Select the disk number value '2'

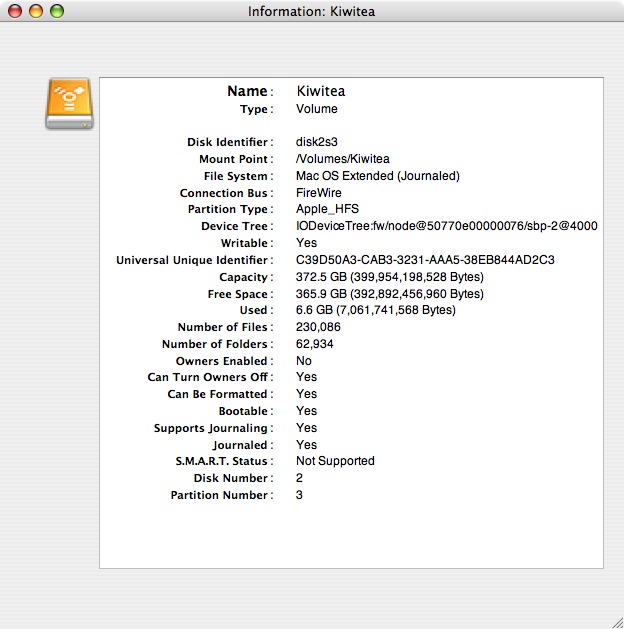click(x=299, y=478)
